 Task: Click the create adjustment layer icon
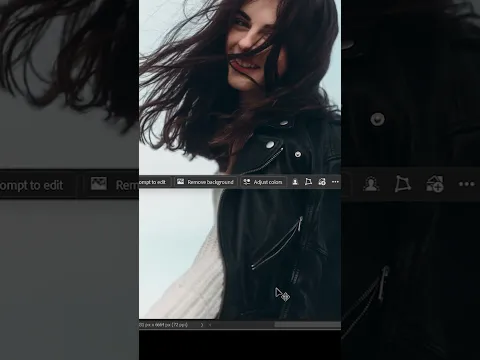[322, 182]
